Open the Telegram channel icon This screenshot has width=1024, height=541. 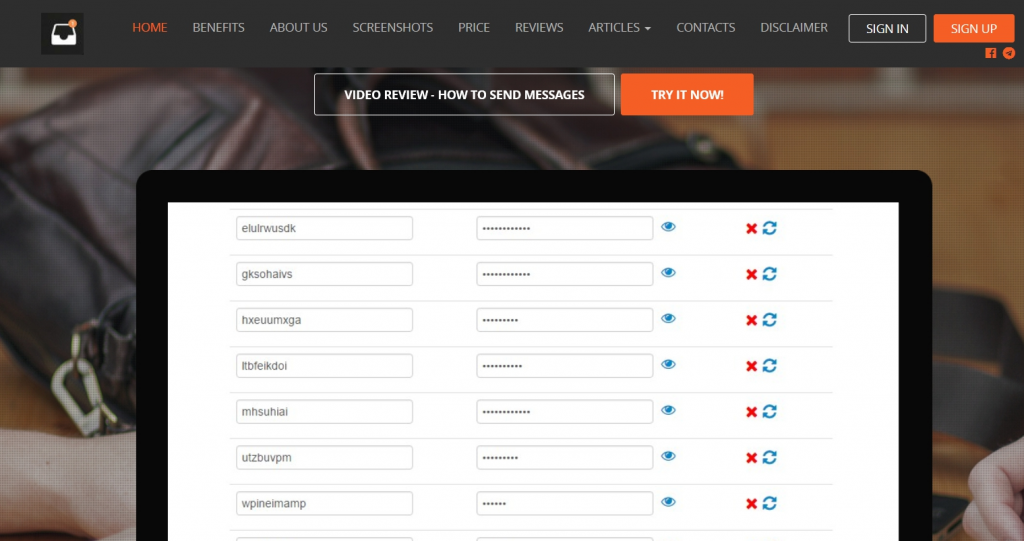click(1009, 53)
